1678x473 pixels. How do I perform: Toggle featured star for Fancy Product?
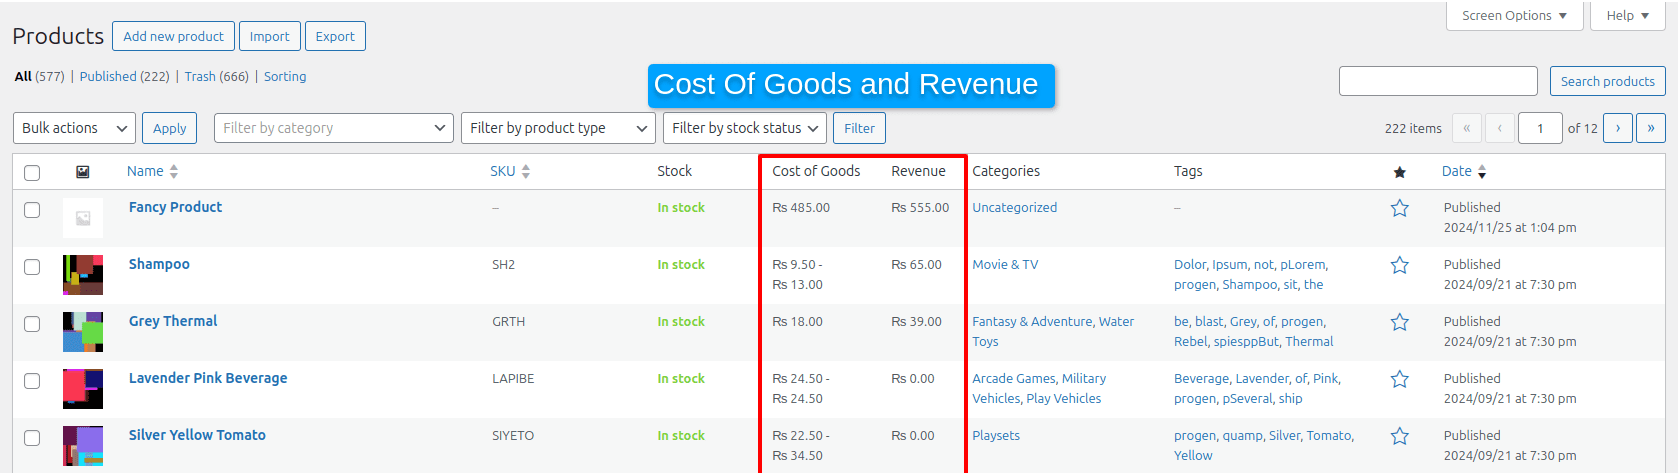(1399, 208)
